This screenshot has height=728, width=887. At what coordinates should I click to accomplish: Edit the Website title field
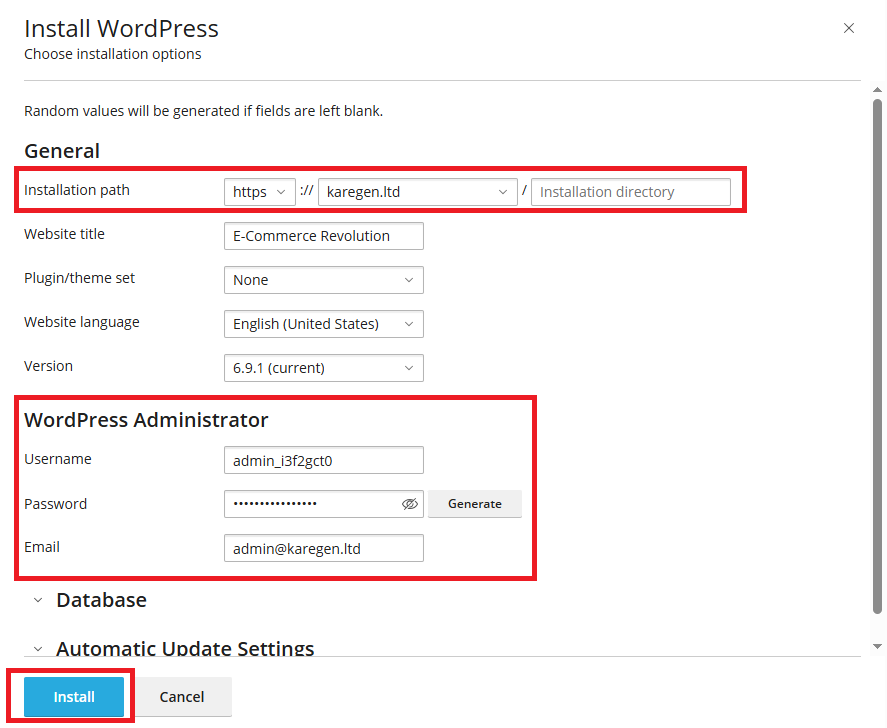(x=323, y=236)
